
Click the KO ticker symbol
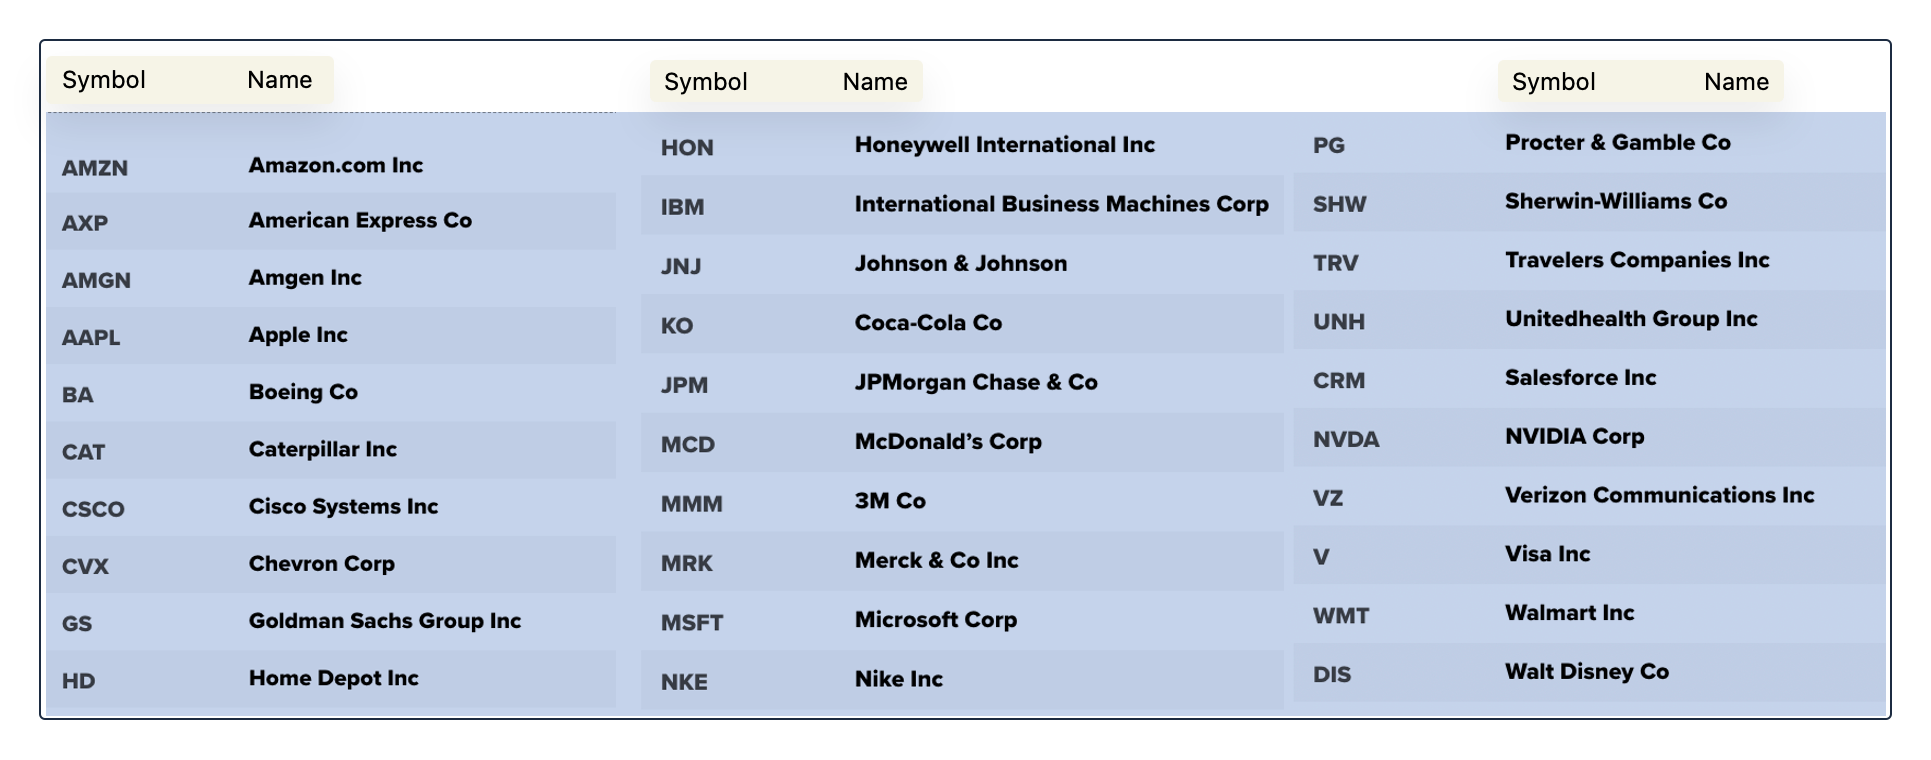click(x=677, y=326)
